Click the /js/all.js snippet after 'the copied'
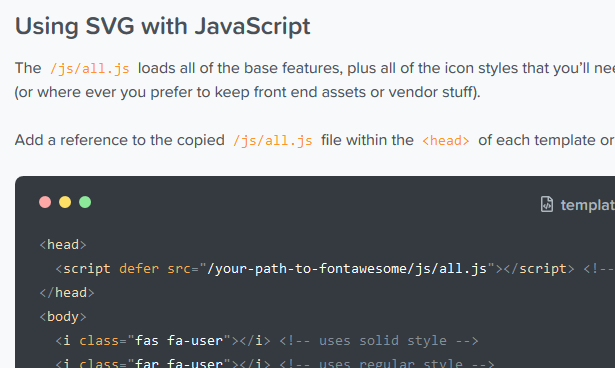The height and width of the screenshot is (368, 615). tap(273, 140)
